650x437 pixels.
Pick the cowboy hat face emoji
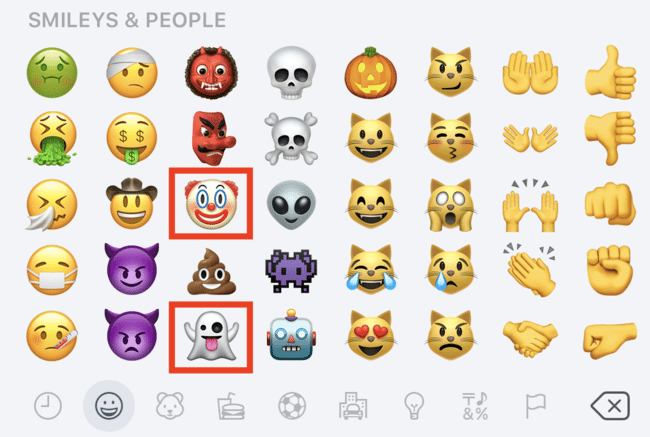point(132,203)
